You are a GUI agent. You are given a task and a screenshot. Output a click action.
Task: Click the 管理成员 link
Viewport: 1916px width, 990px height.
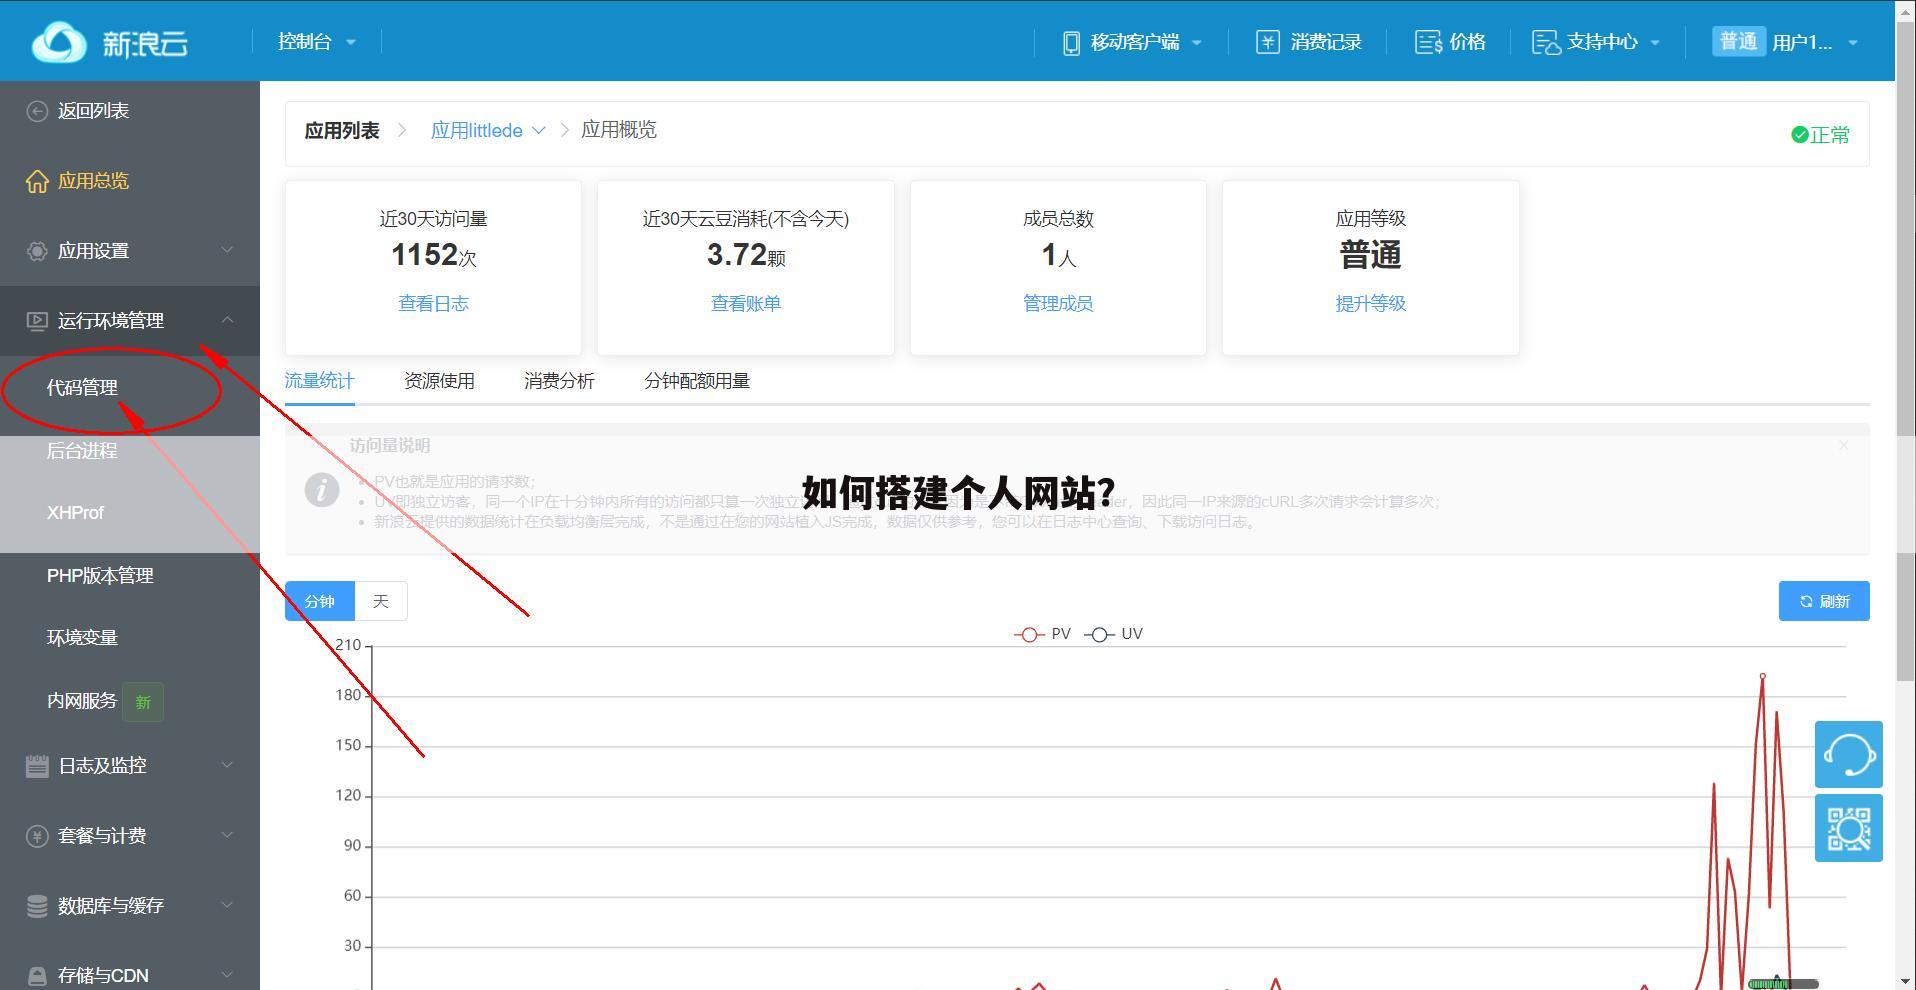coord(1058,304)
